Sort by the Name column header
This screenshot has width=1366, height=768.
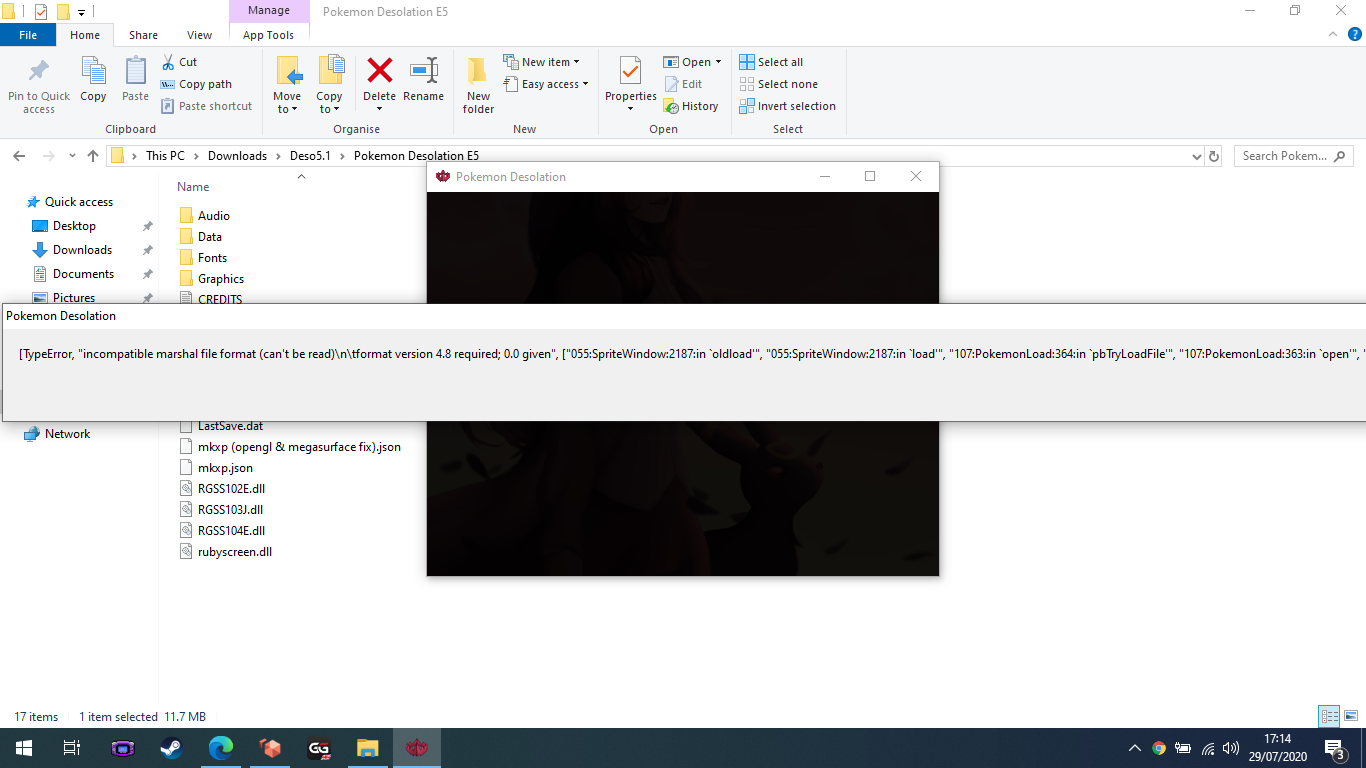click(x=193, y=187)
